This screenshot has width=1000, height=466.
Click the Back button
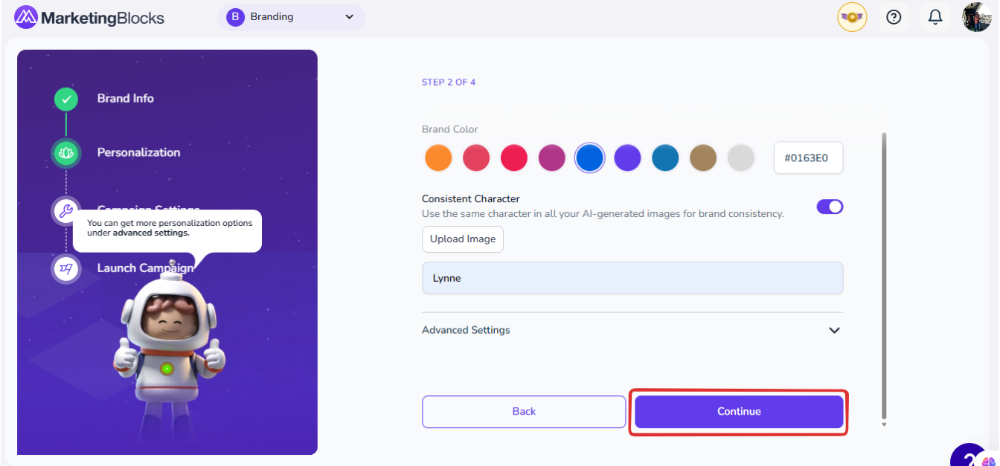click(524, 411)
